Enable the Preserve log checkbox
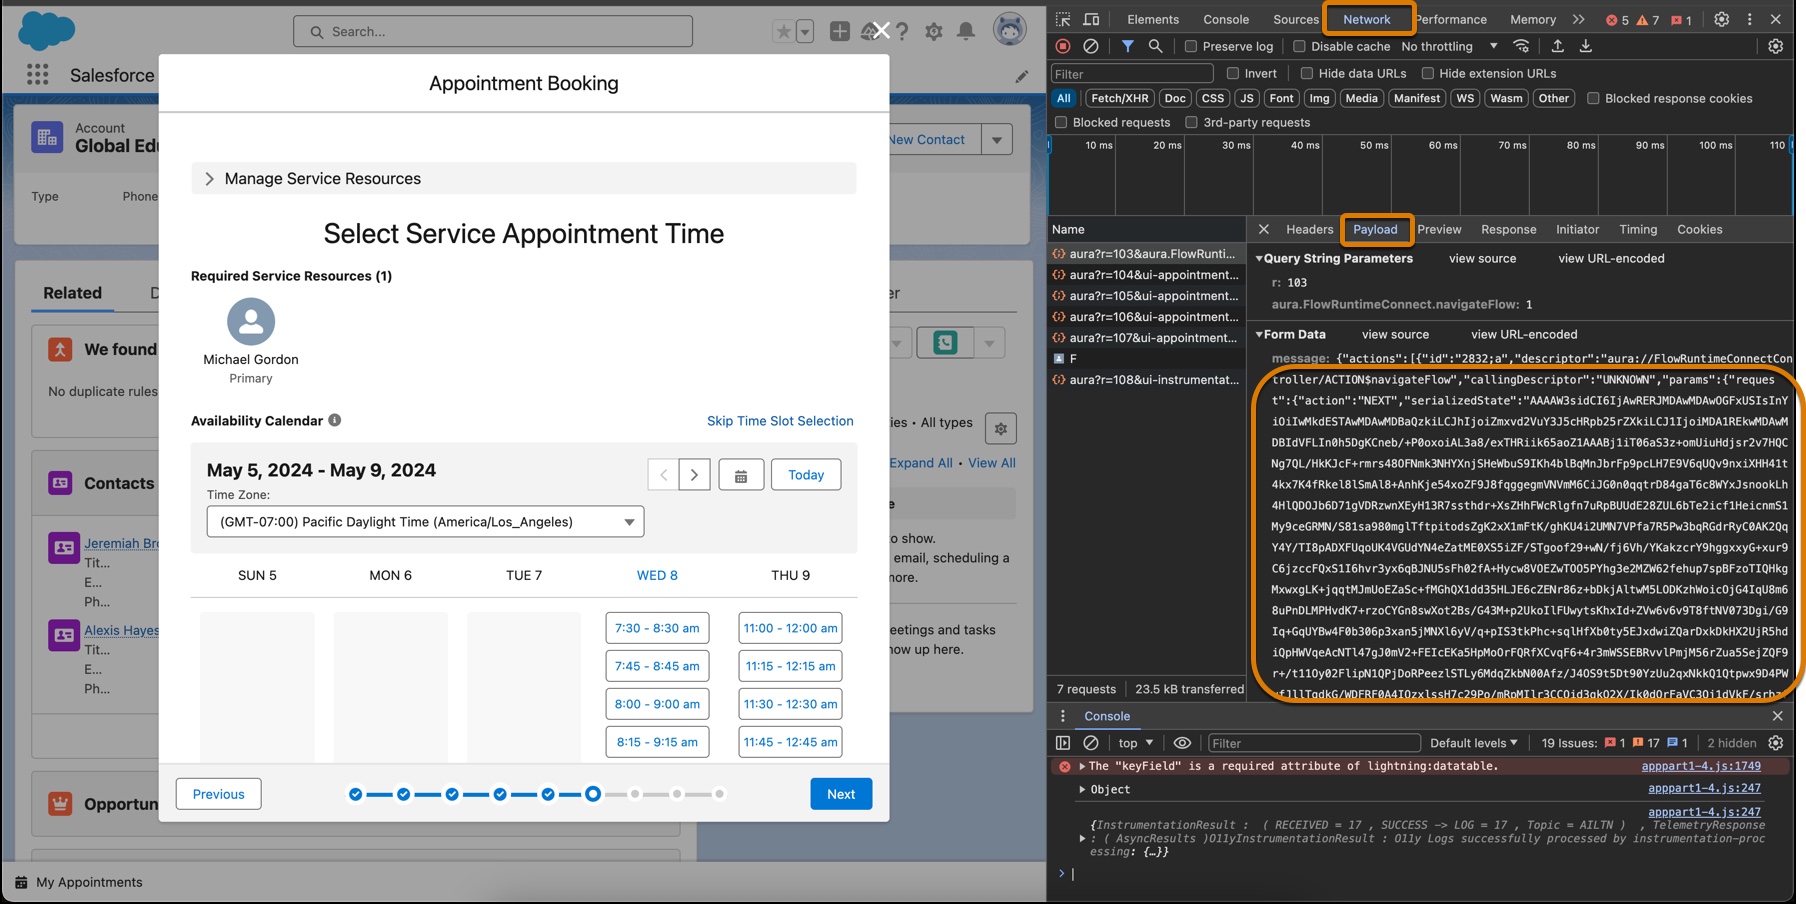This screenshot has width=1806, height=904. pyautogui.click(x=1190, y=46)
